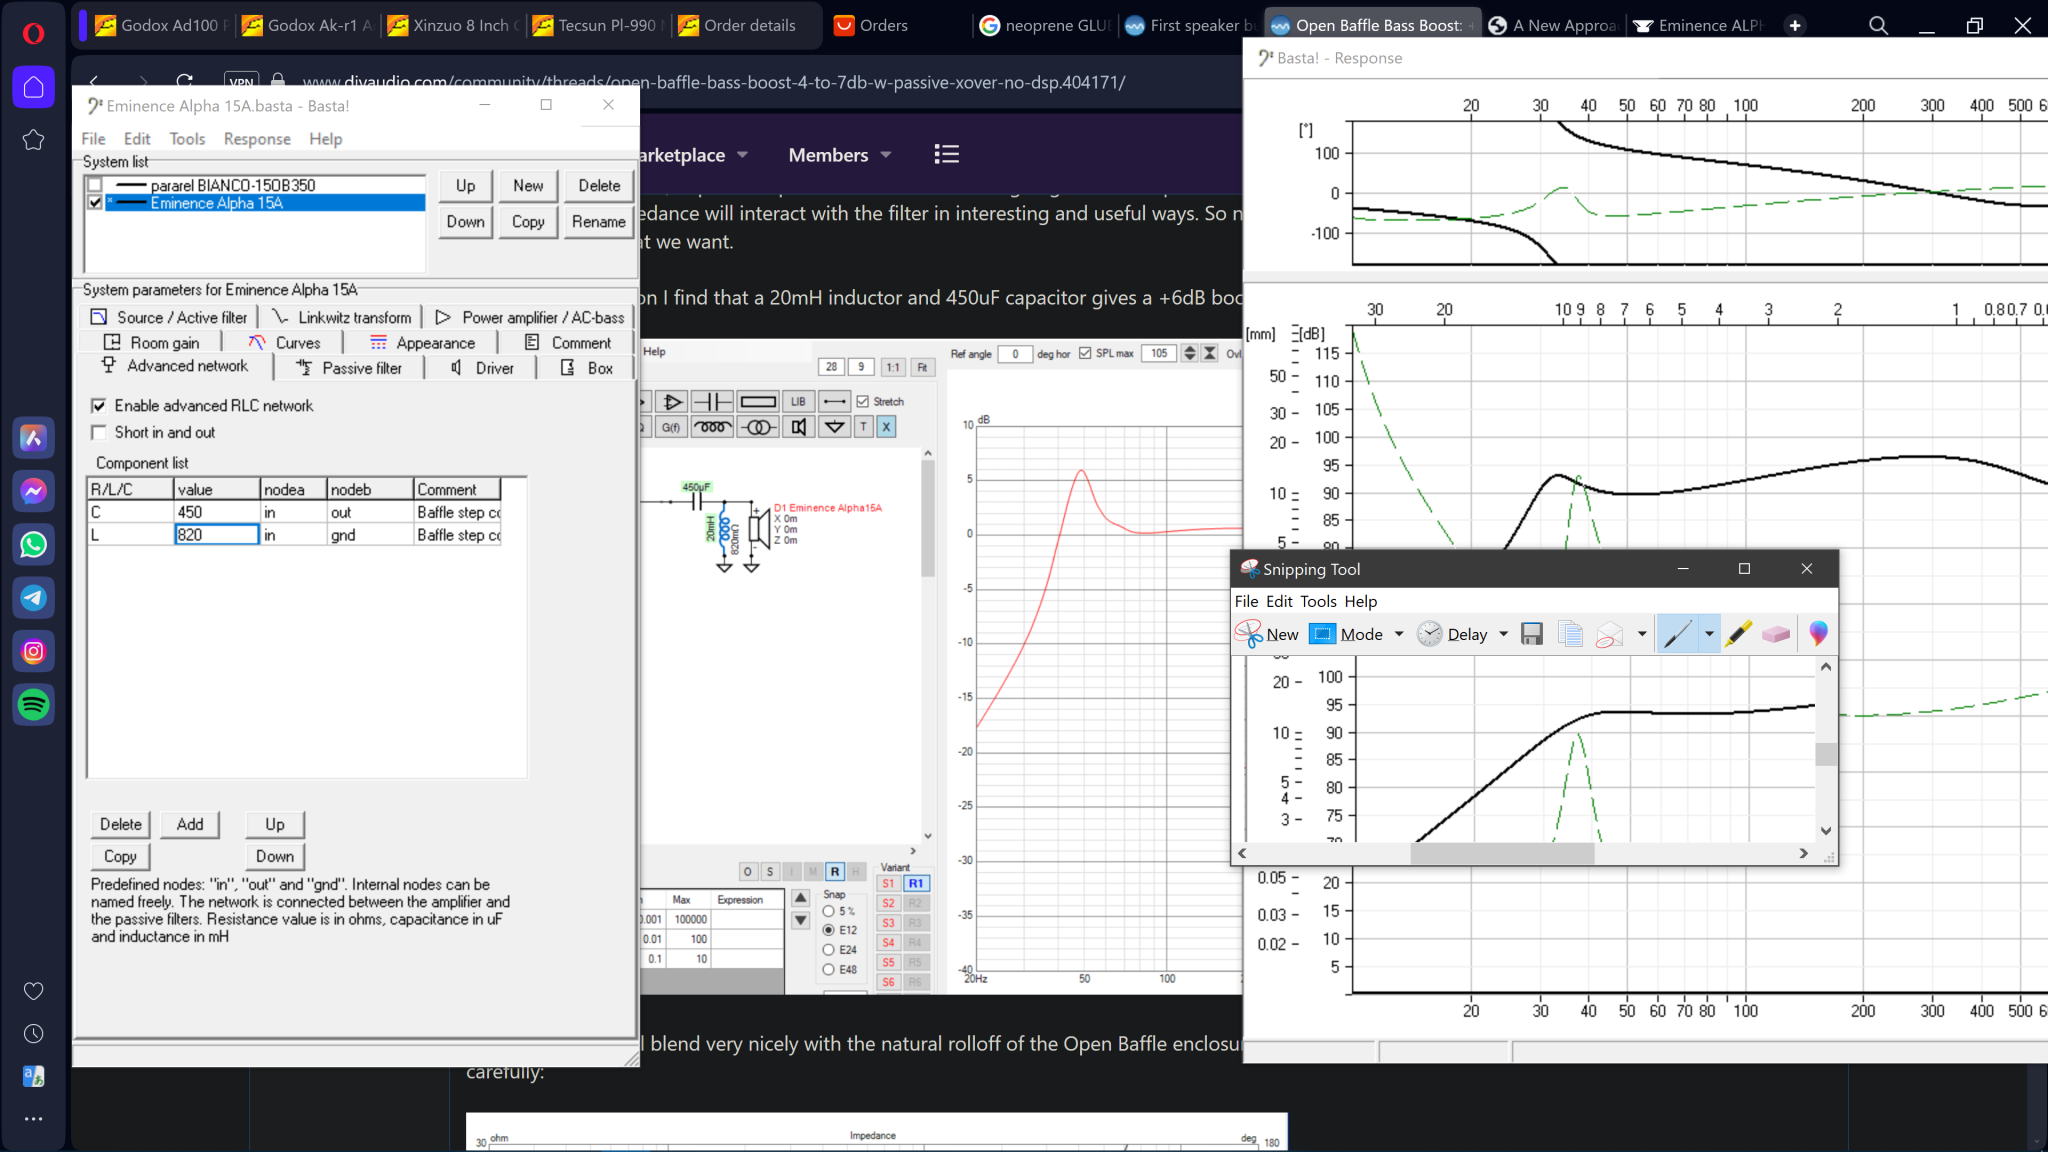
Task: Open the Opera main menu logo
Action: [33, 34]
